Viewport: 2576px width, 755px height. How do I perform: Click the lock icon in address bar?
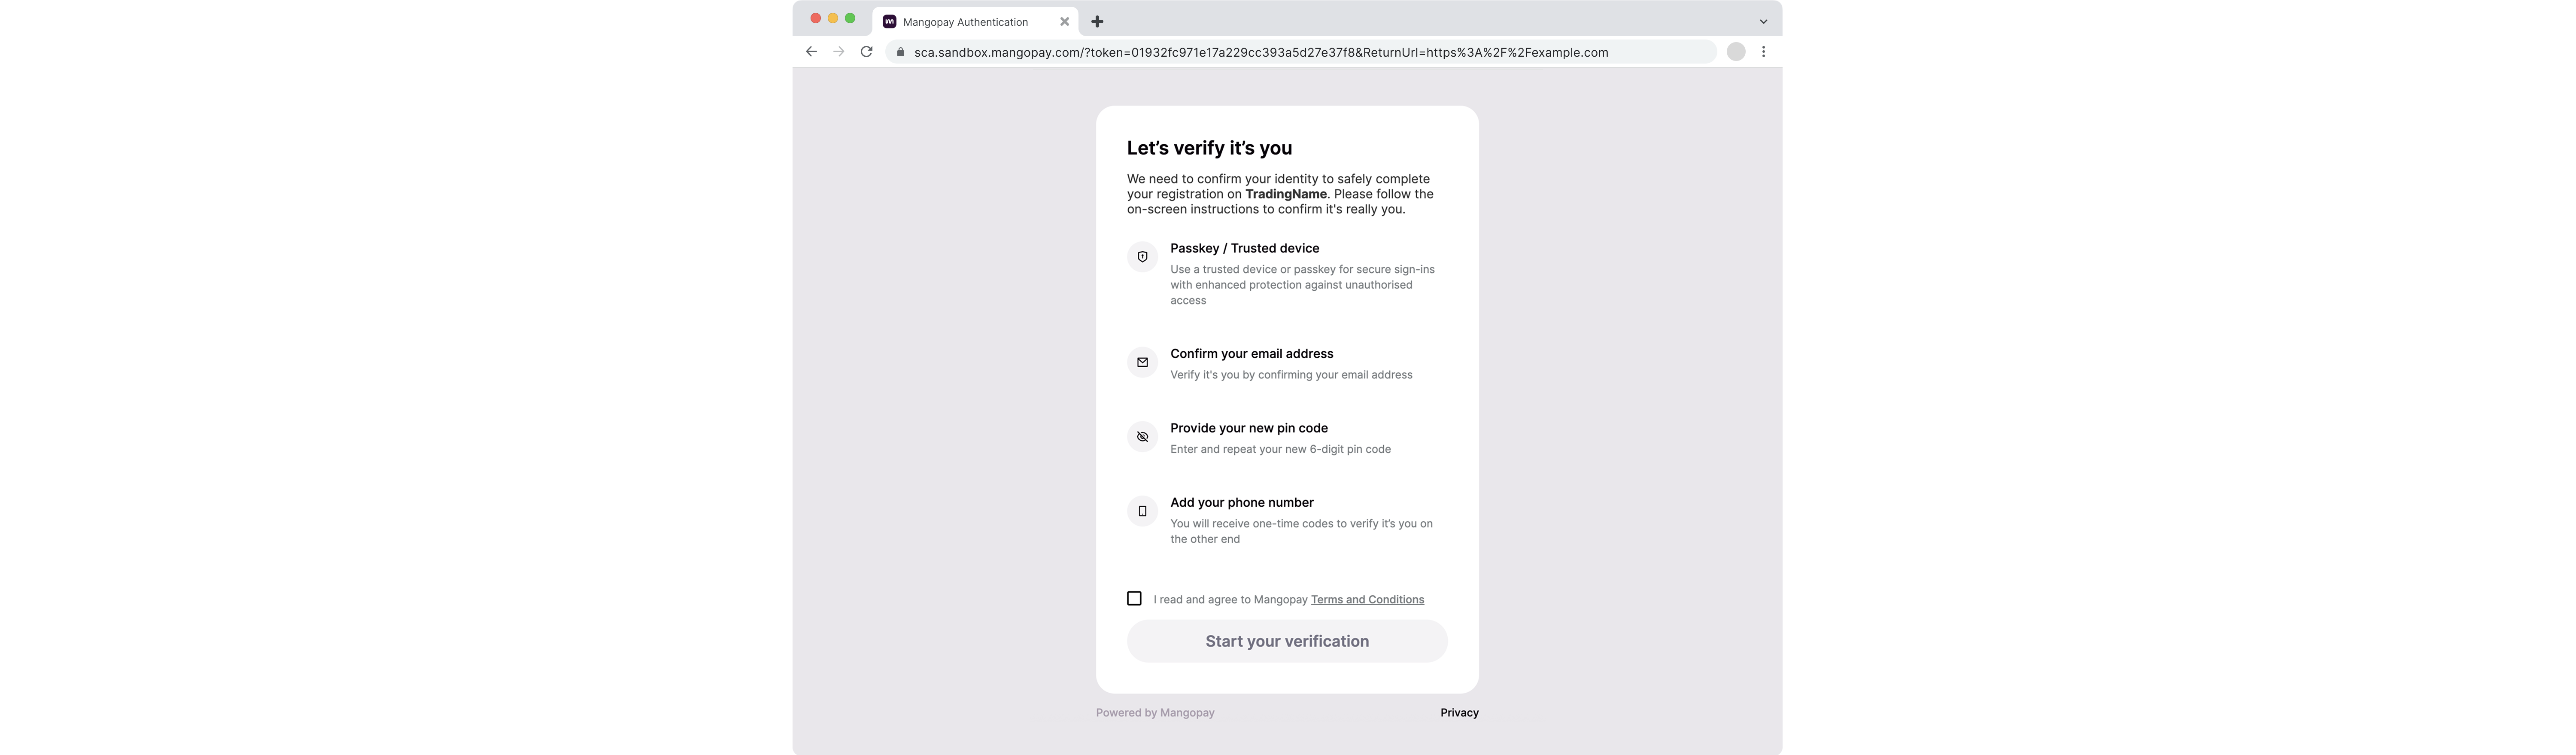tap(900, 52)
